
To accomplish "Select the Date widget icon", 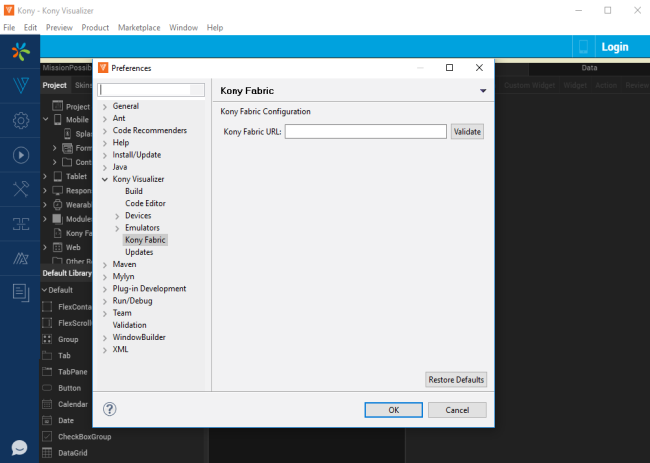I will pyautogui.click(x=47, y=420).
